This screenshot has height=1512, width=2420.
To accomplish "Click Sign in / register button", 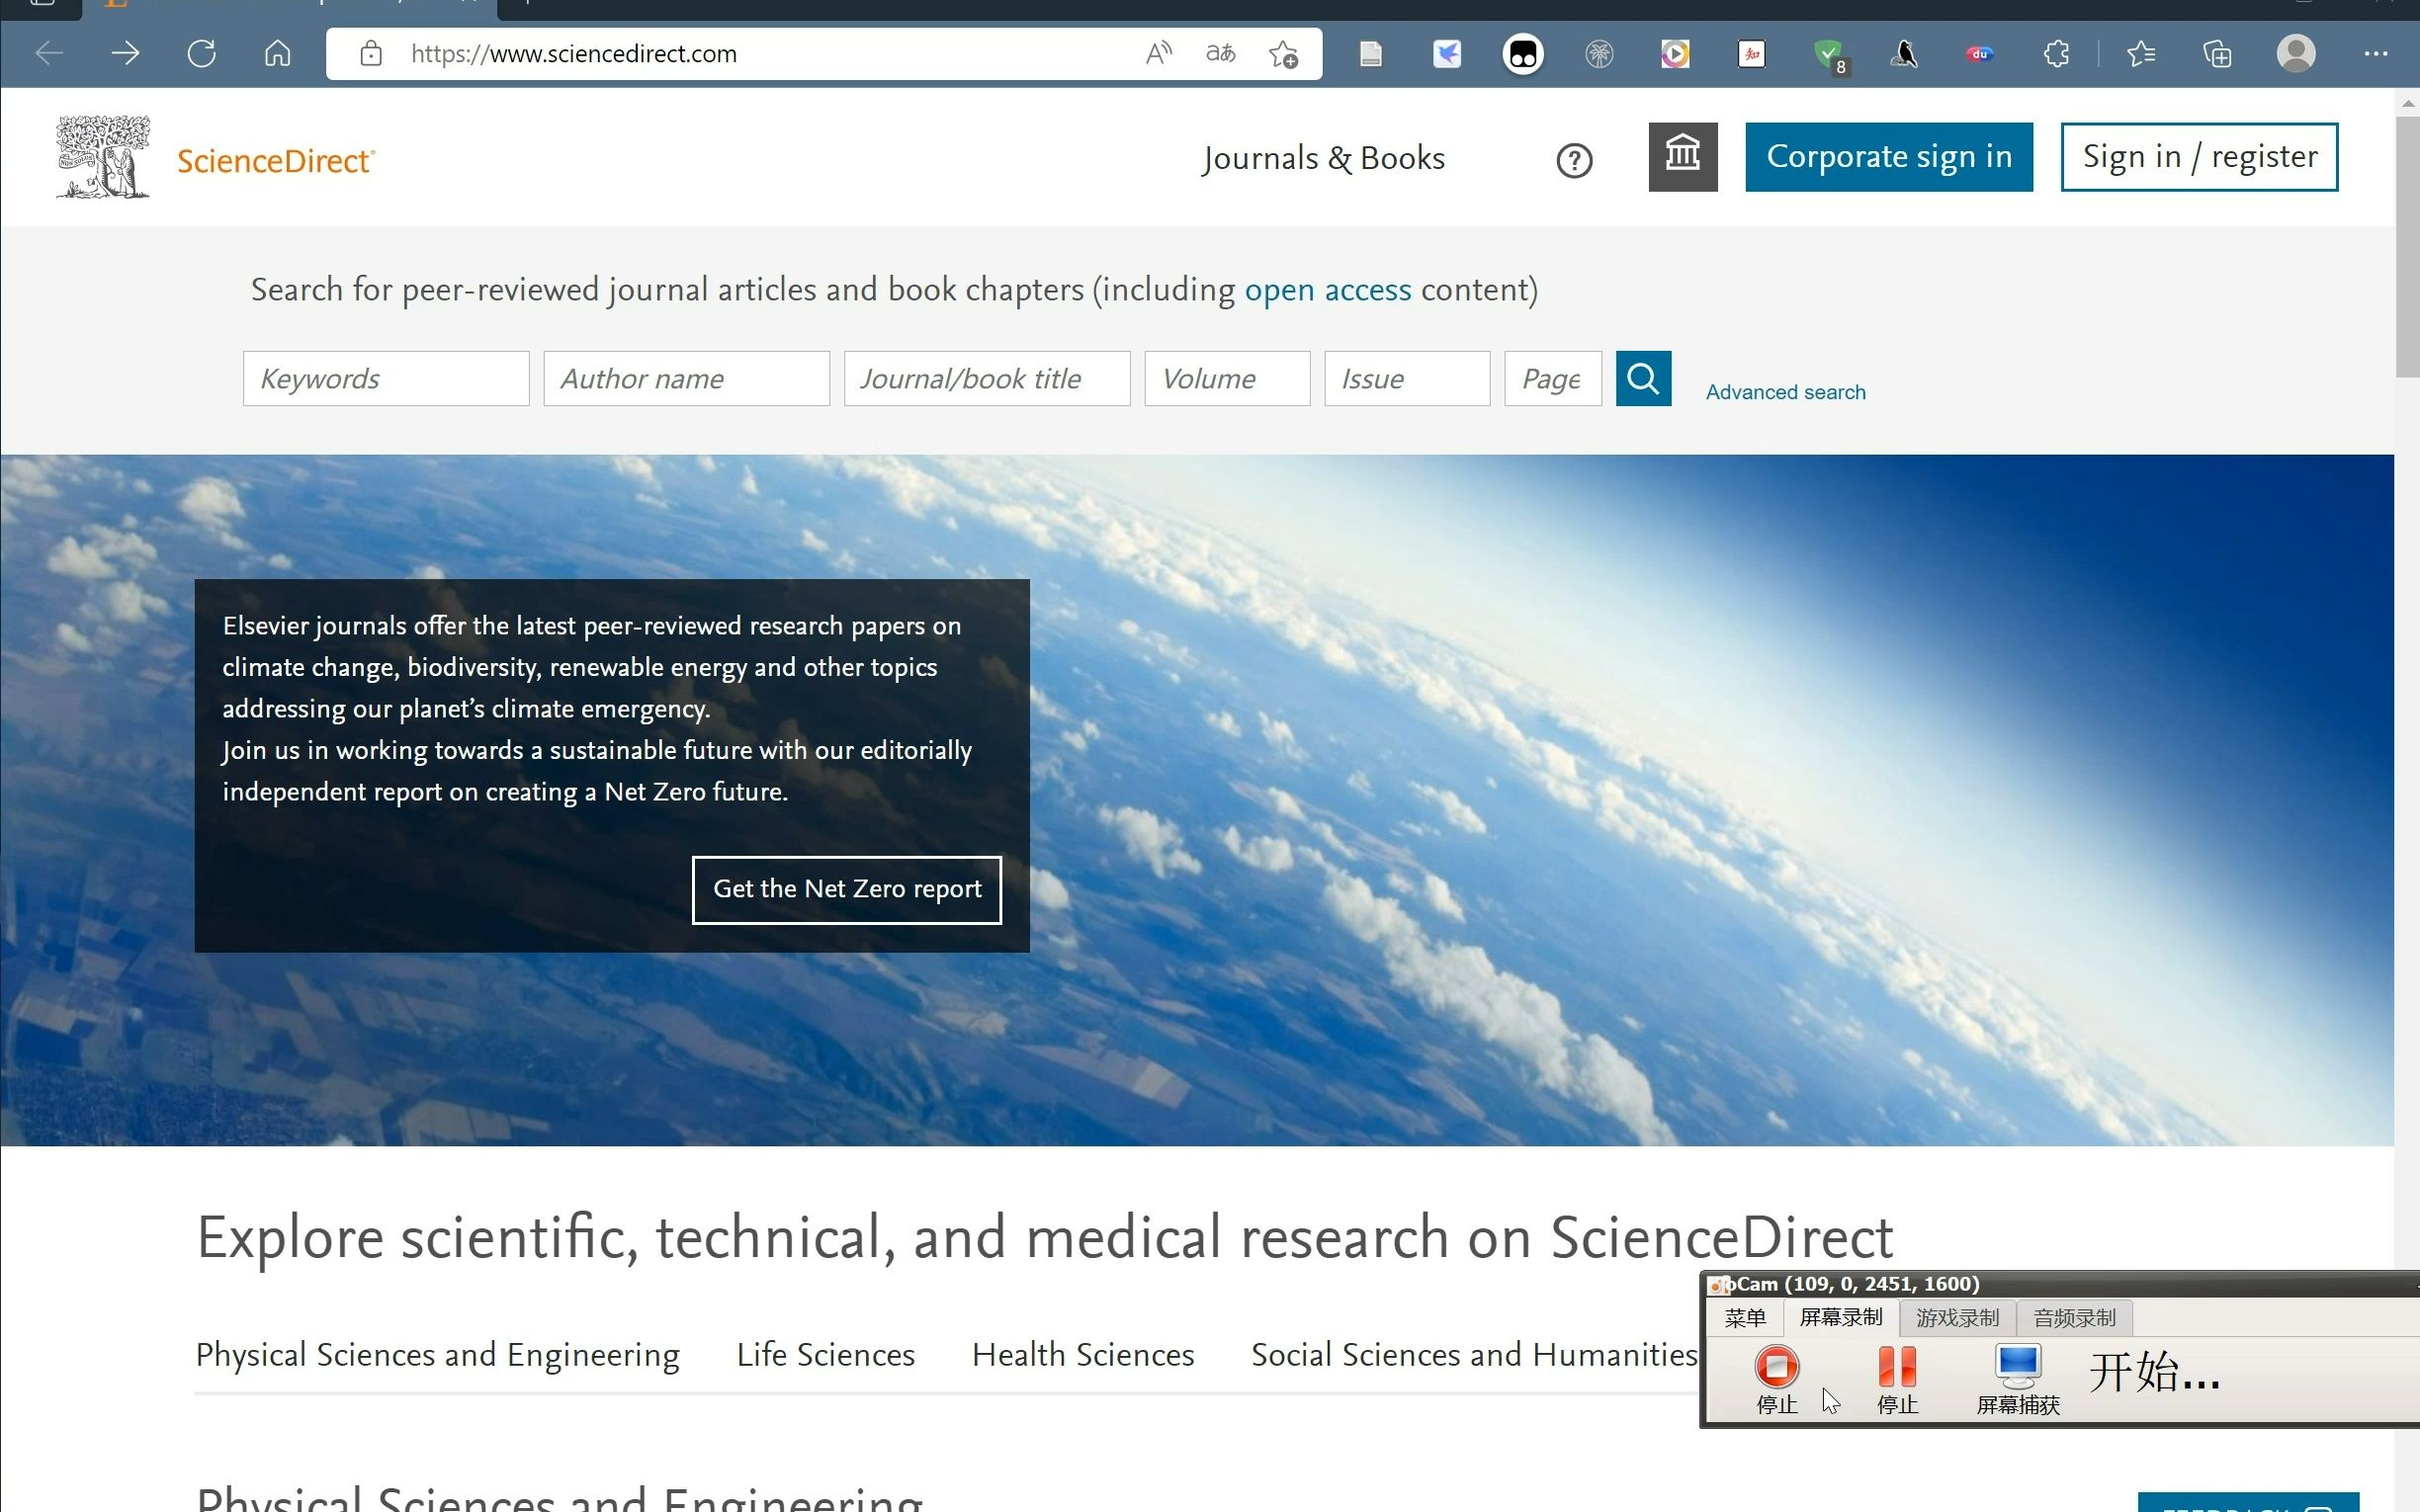I will pyautogui.click(x=2203, y=157).
